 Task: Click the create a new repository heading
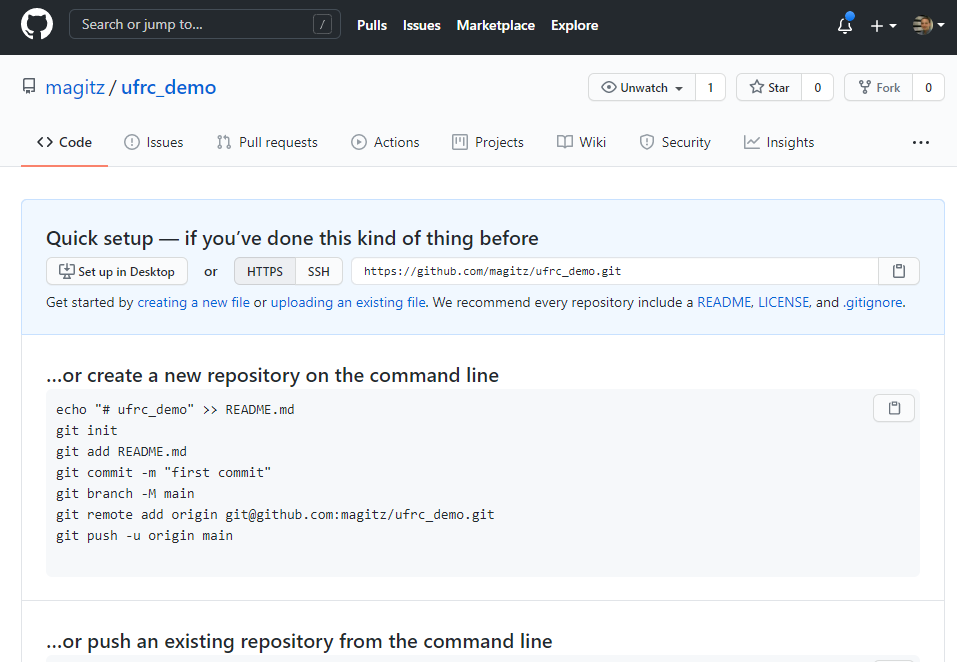coord(272,375)
